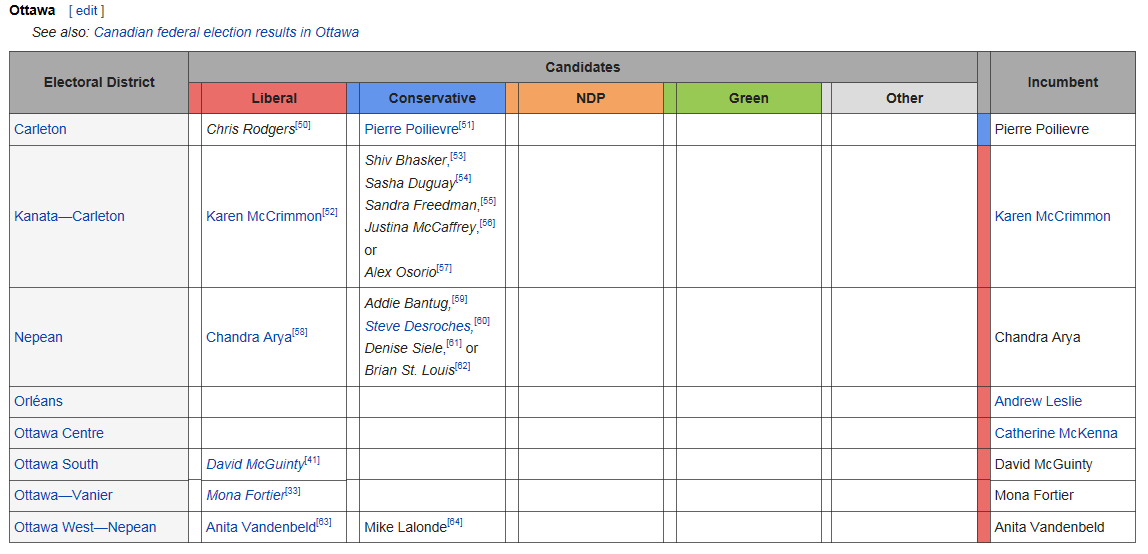Click Pierre Poilievre in Conservative column

pyautogui.click(x=411, y=129)
